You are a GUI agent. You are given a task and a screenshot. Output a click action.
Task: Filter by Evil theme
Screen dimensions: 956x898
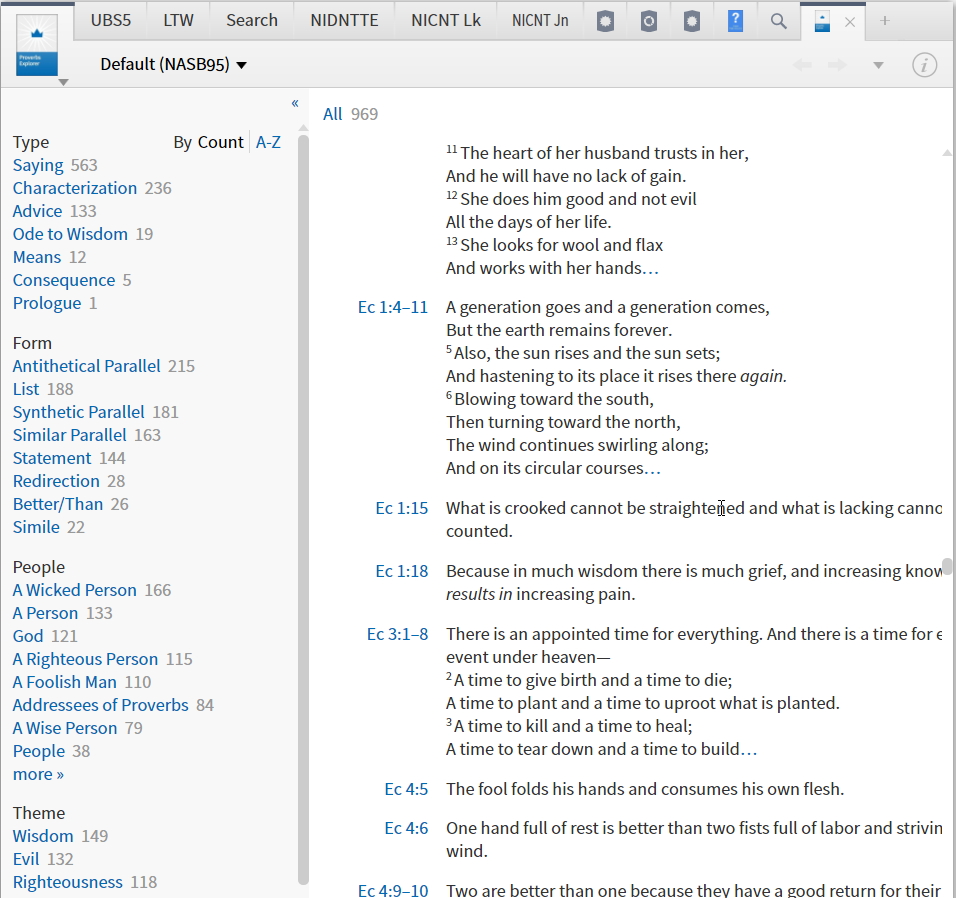[26, 859]
